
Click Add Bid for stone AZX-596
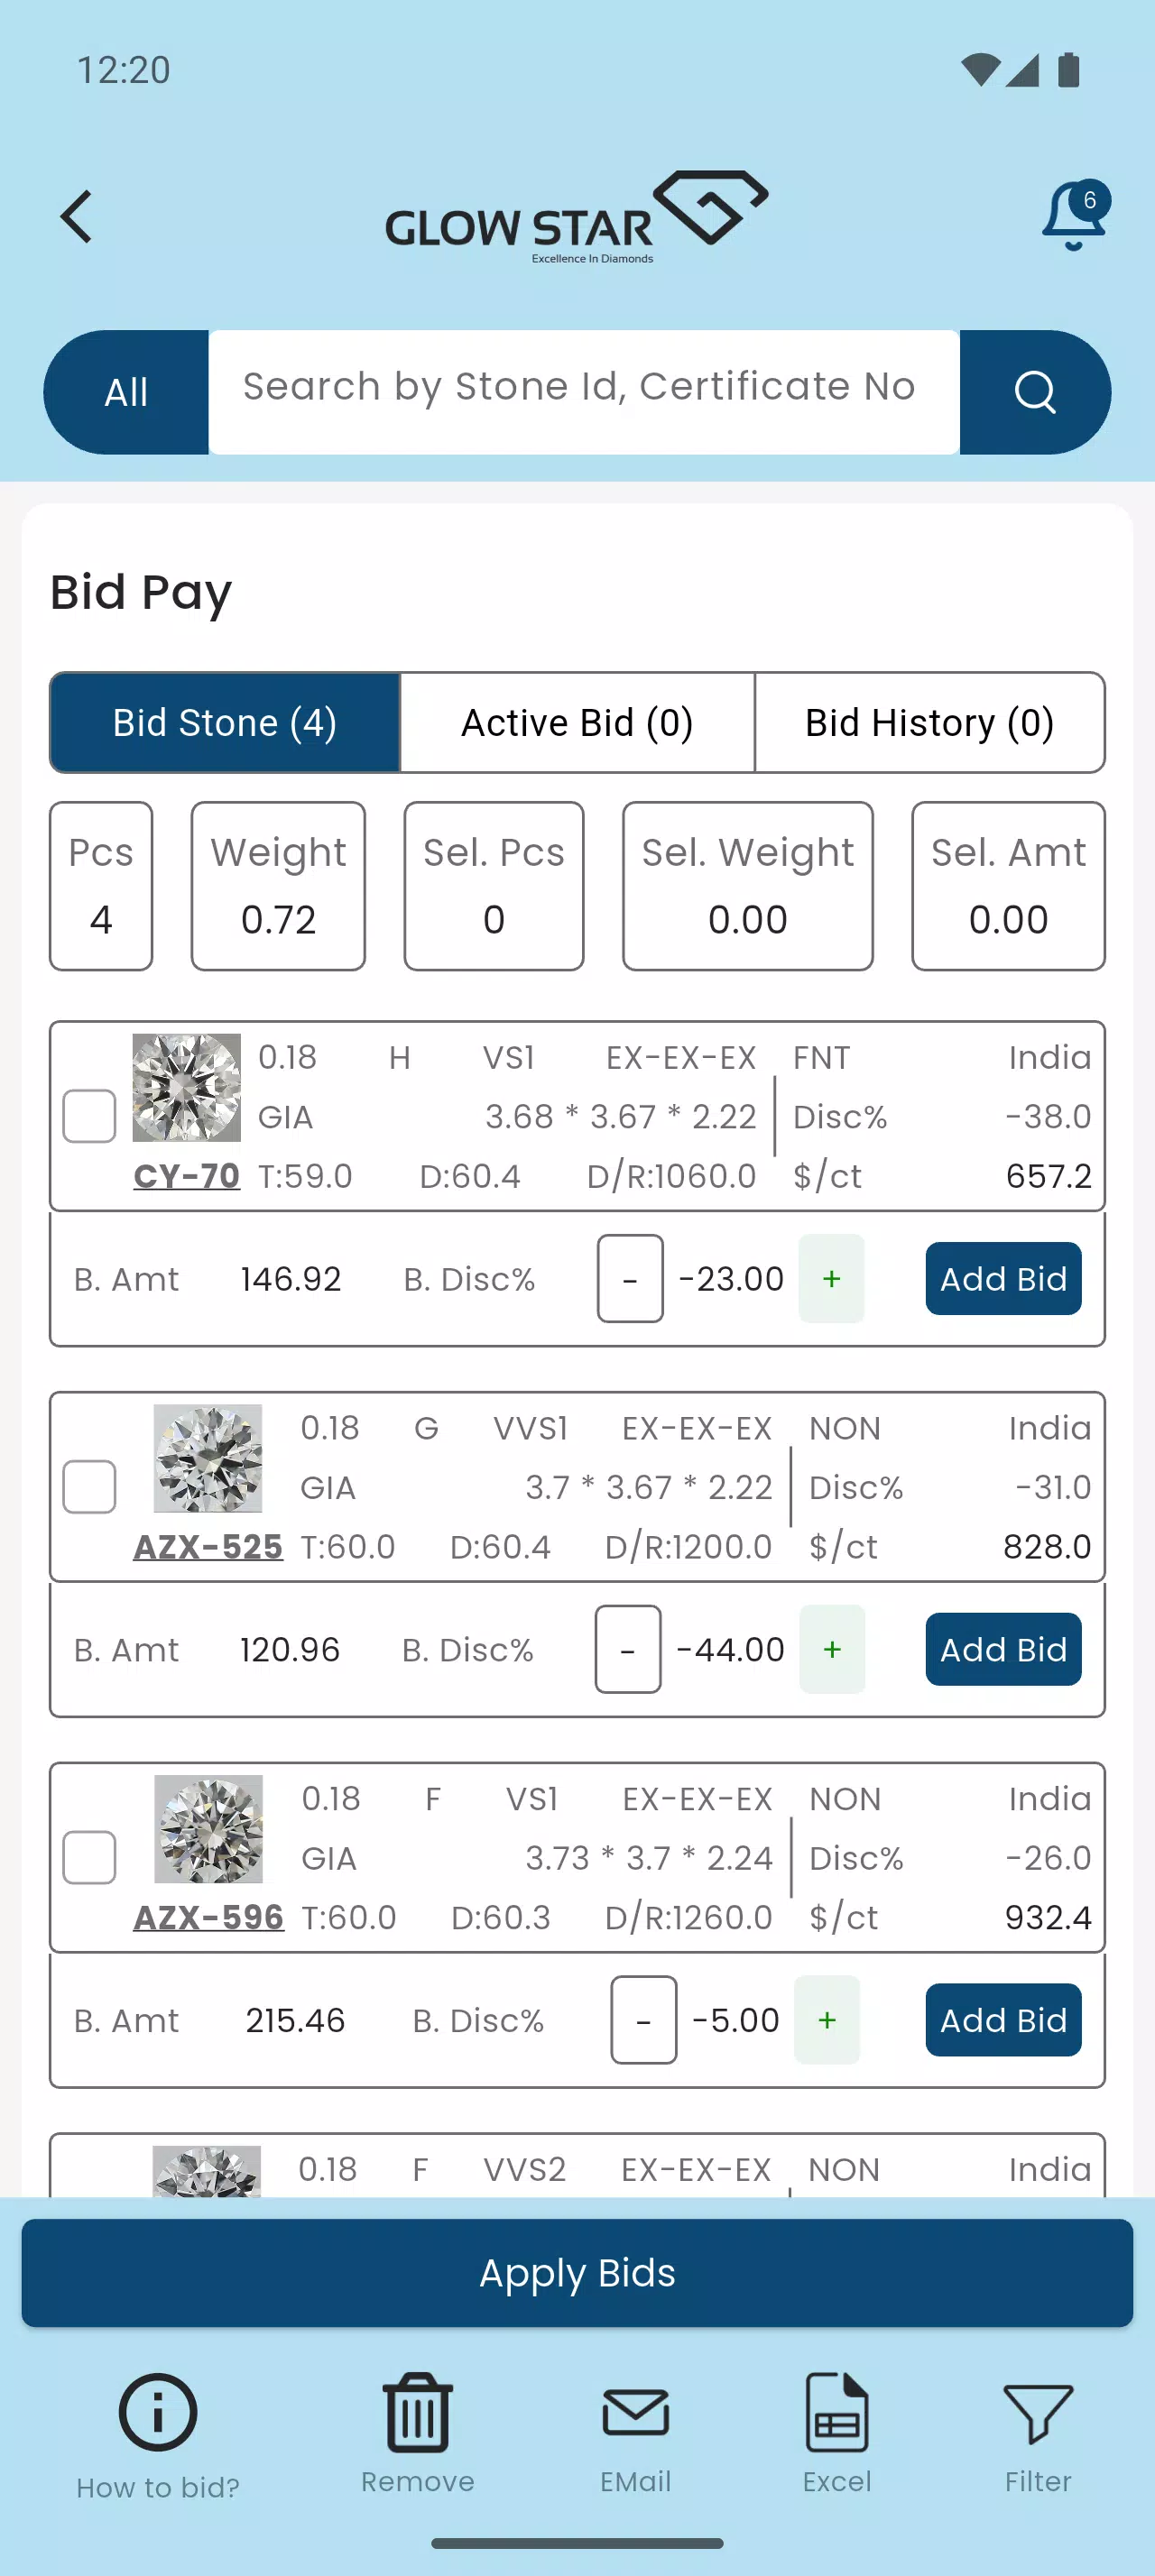pyautogui.click(x=1003, y=2019)
